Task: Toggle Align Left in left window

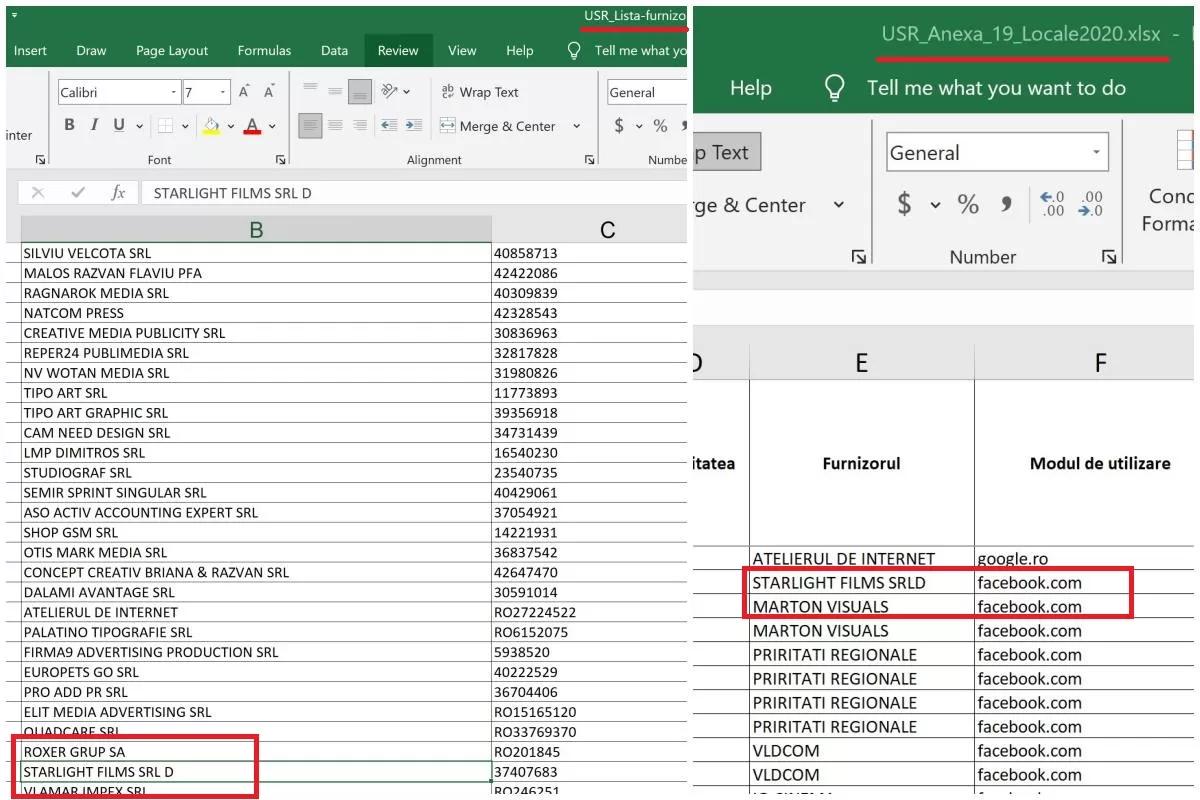Action: [310, 126]
